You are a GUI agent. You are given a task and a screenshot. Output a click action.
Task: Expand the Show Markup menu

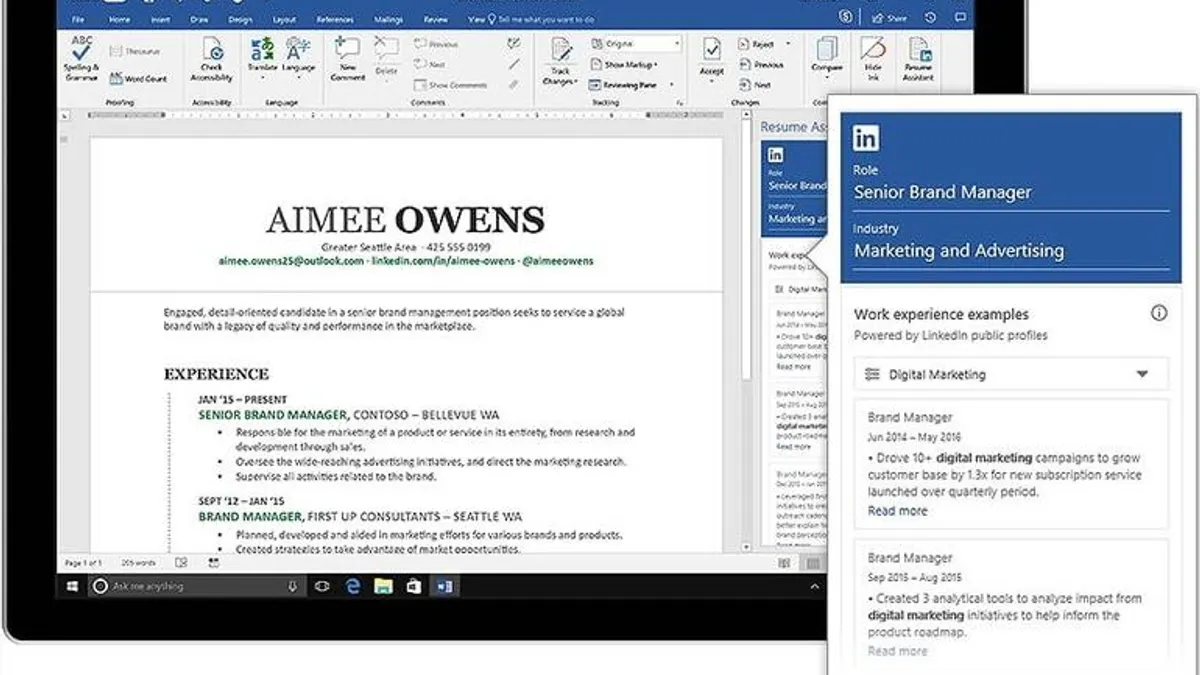tap(625, 65)
